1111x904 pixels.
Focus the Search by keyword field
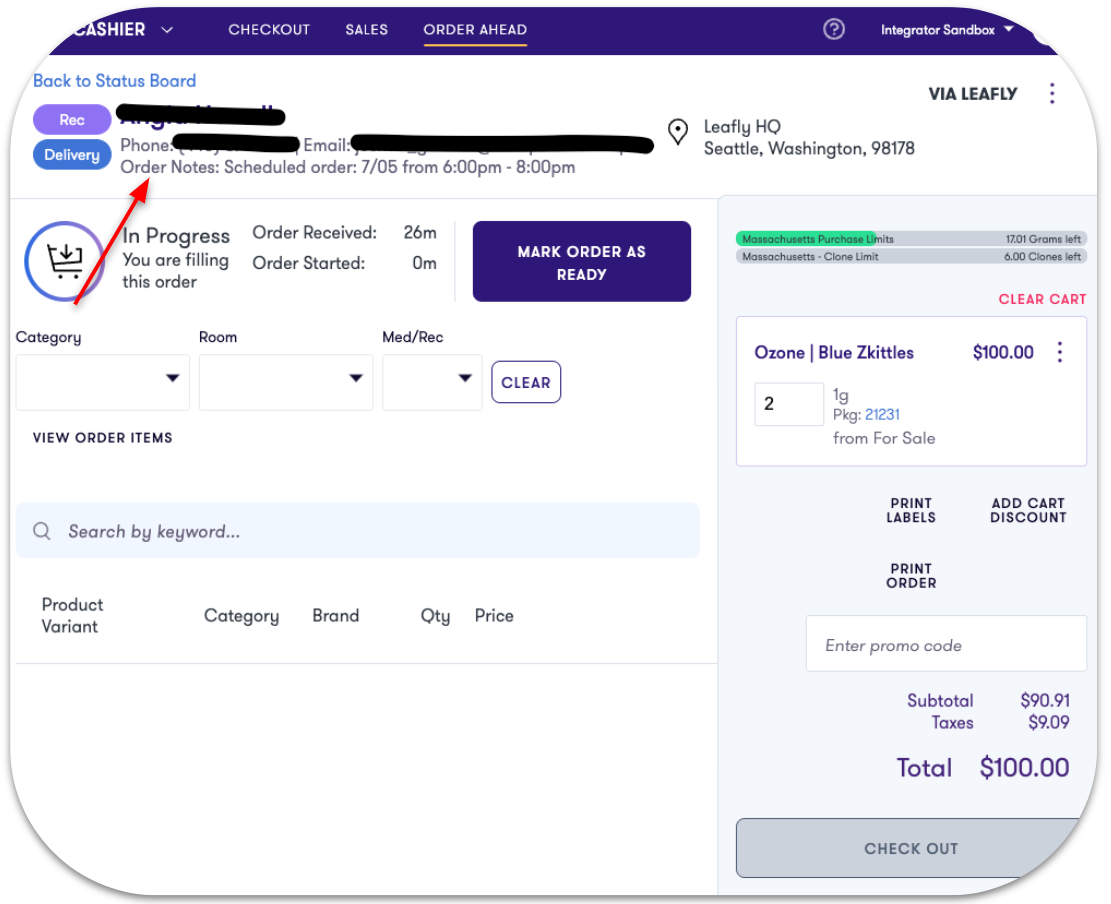[x=358, y=531]
